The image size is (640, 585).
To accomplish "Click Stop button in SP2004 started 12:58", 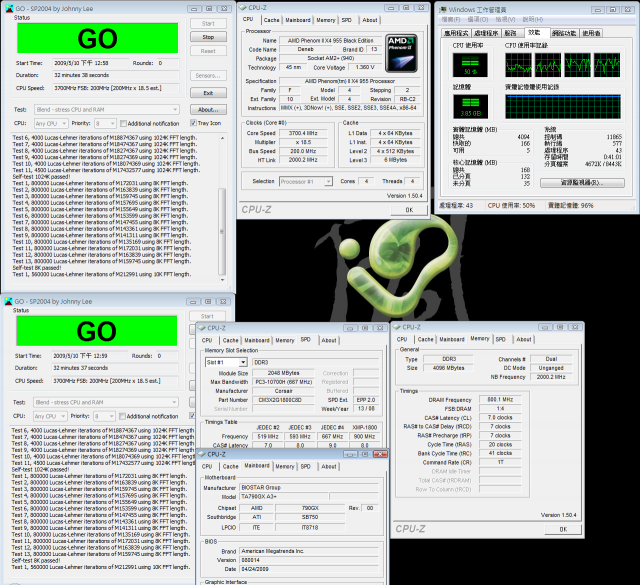I will [x=208, y=37].
